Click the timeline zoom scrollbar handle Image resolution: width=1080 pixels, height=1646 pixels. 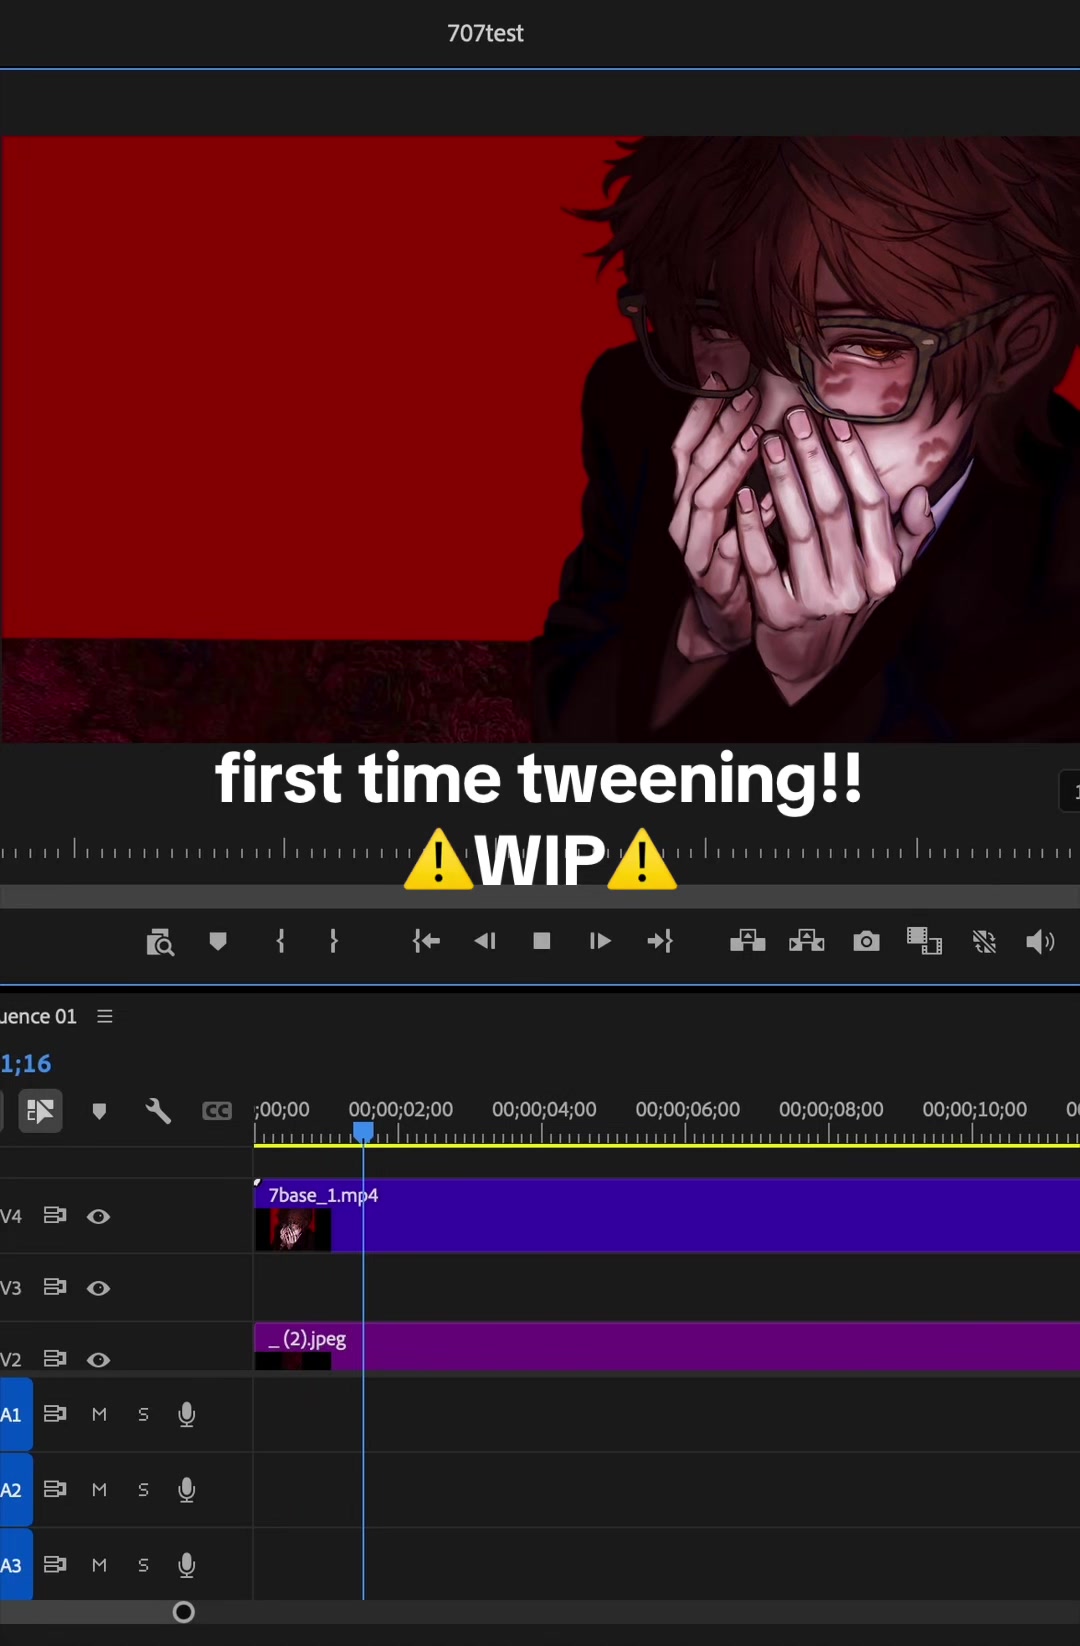184,1612
